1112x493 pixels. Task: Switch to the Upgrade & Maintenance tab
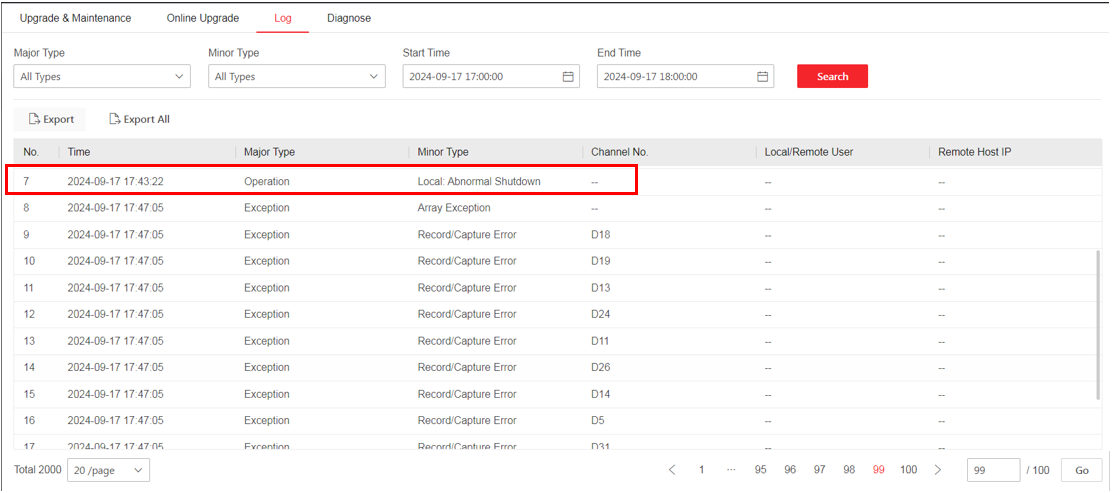(75, 18)
